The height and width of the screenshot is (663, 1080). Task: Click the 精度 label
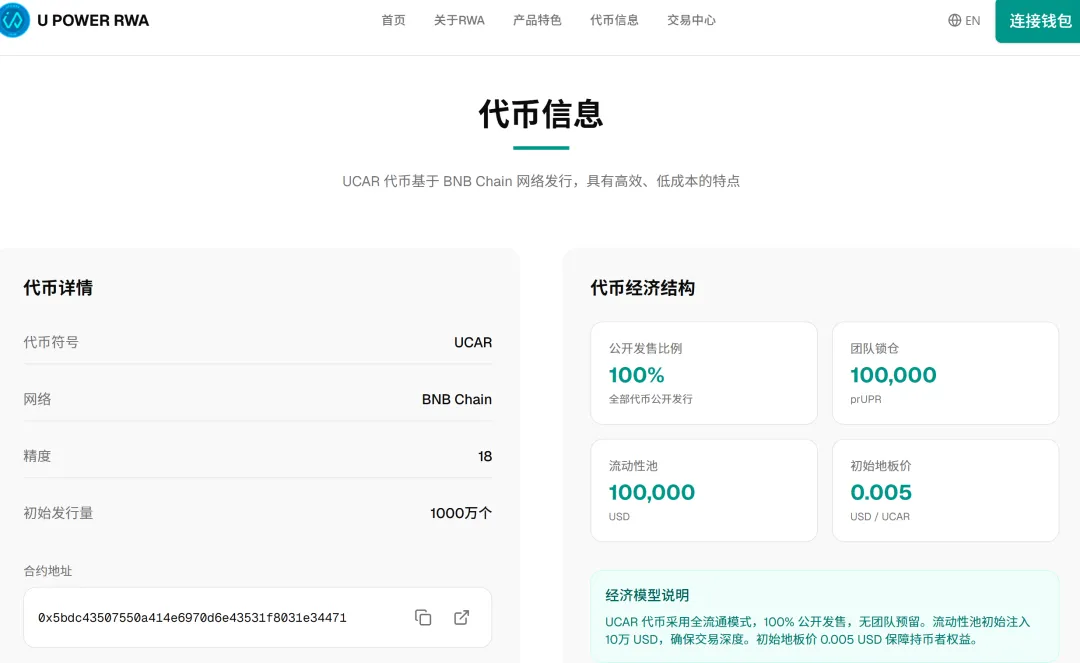[37, 456]
